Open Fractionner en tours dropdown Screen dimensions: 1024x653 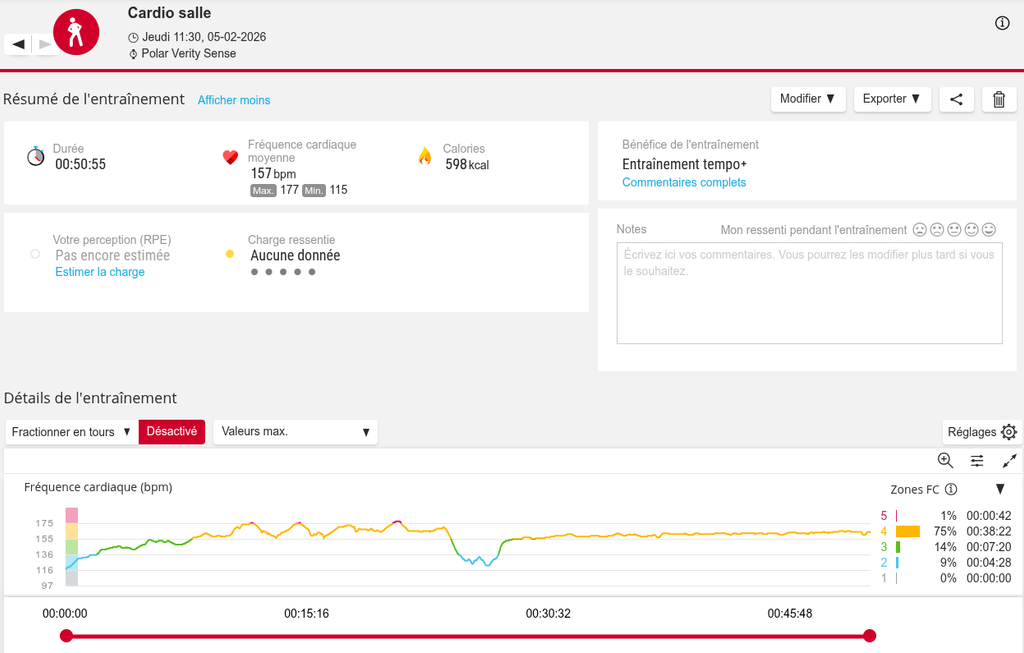(71, 432)
